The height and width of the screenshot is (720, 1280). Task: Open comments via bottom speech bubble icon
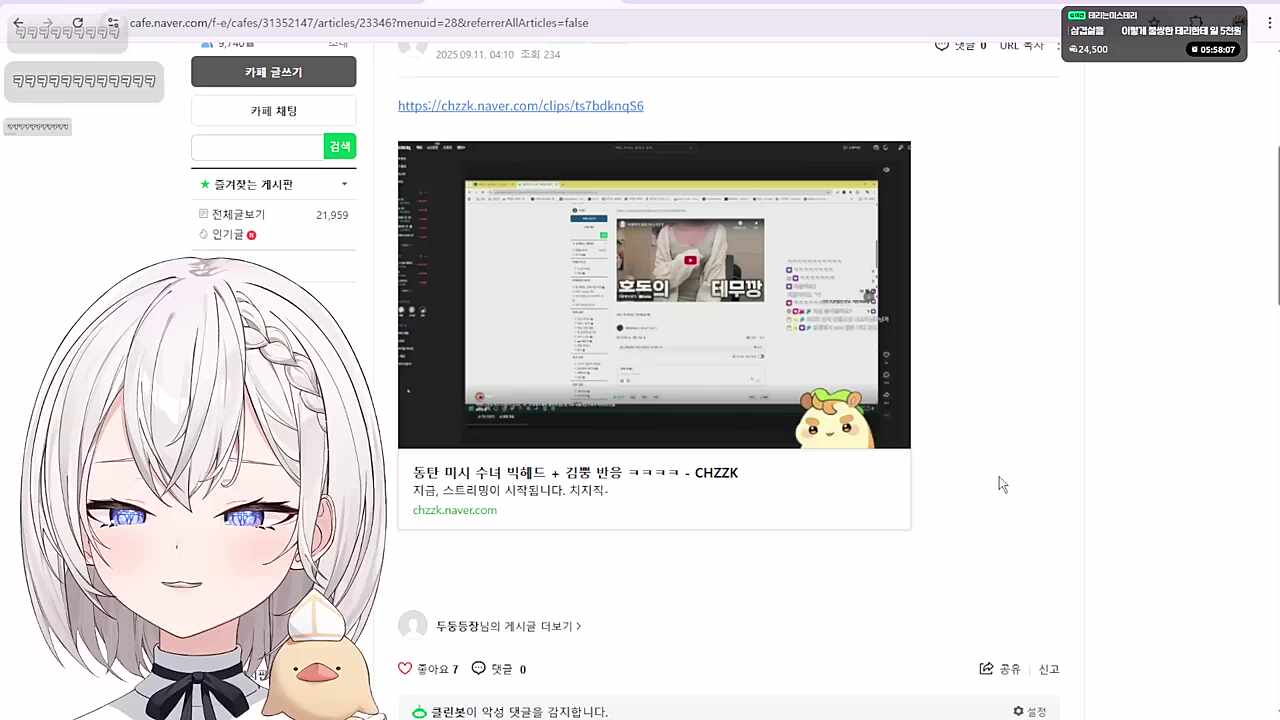478,668
